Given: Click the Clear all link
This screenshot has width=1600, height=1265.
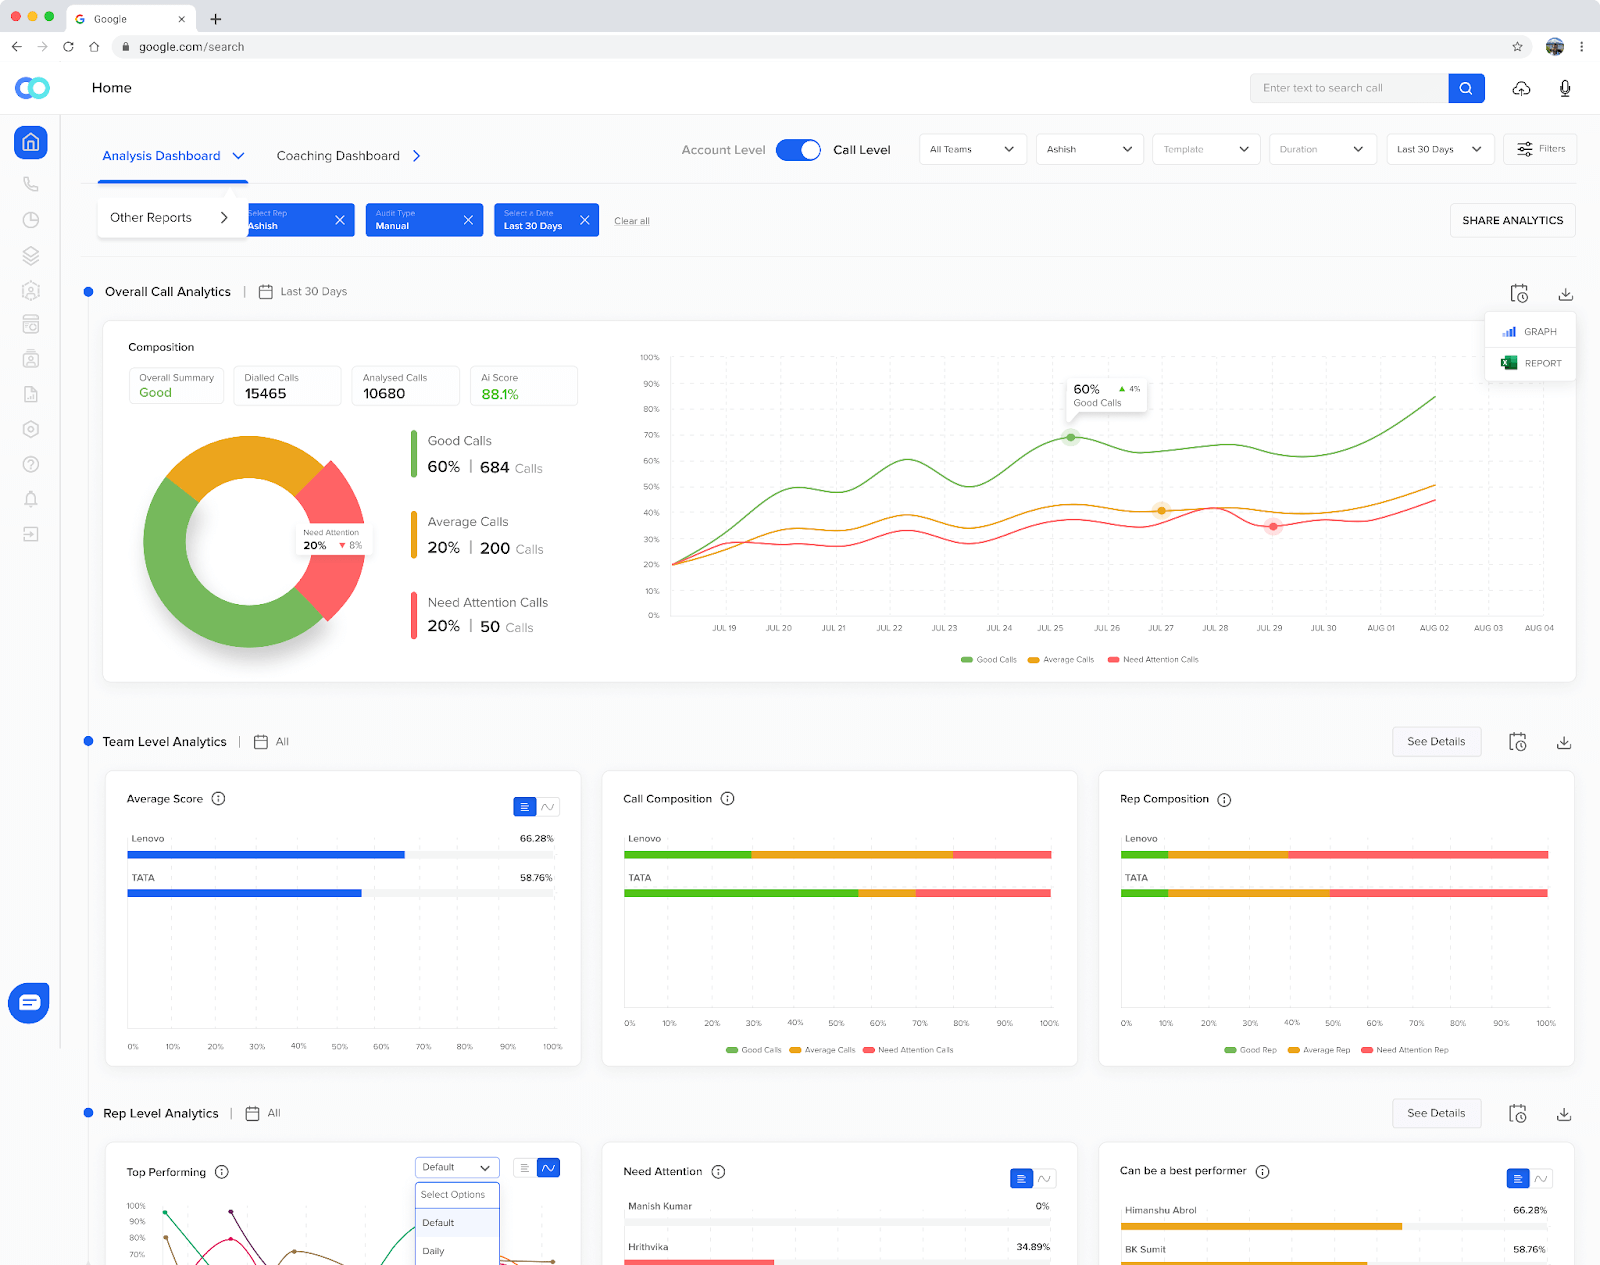Looking at the screenshot, I should [x=631, y=220].
